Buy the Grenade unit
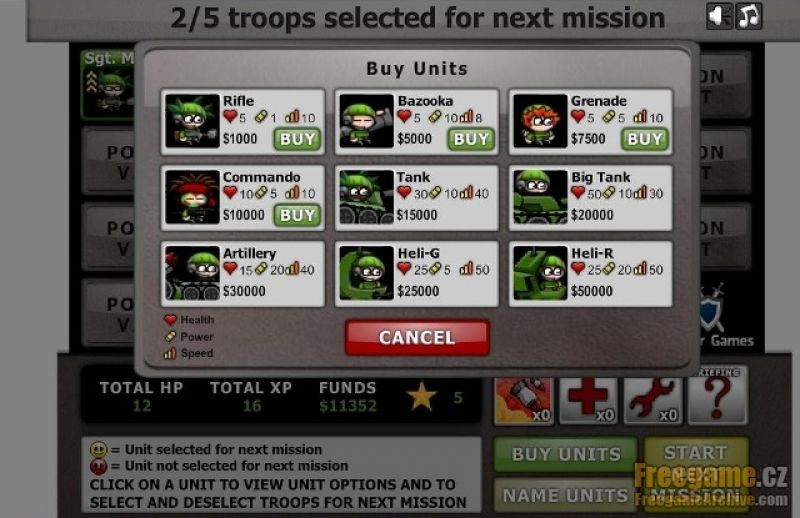The height and width of the screenshot is (518, 800). [644, 139]
